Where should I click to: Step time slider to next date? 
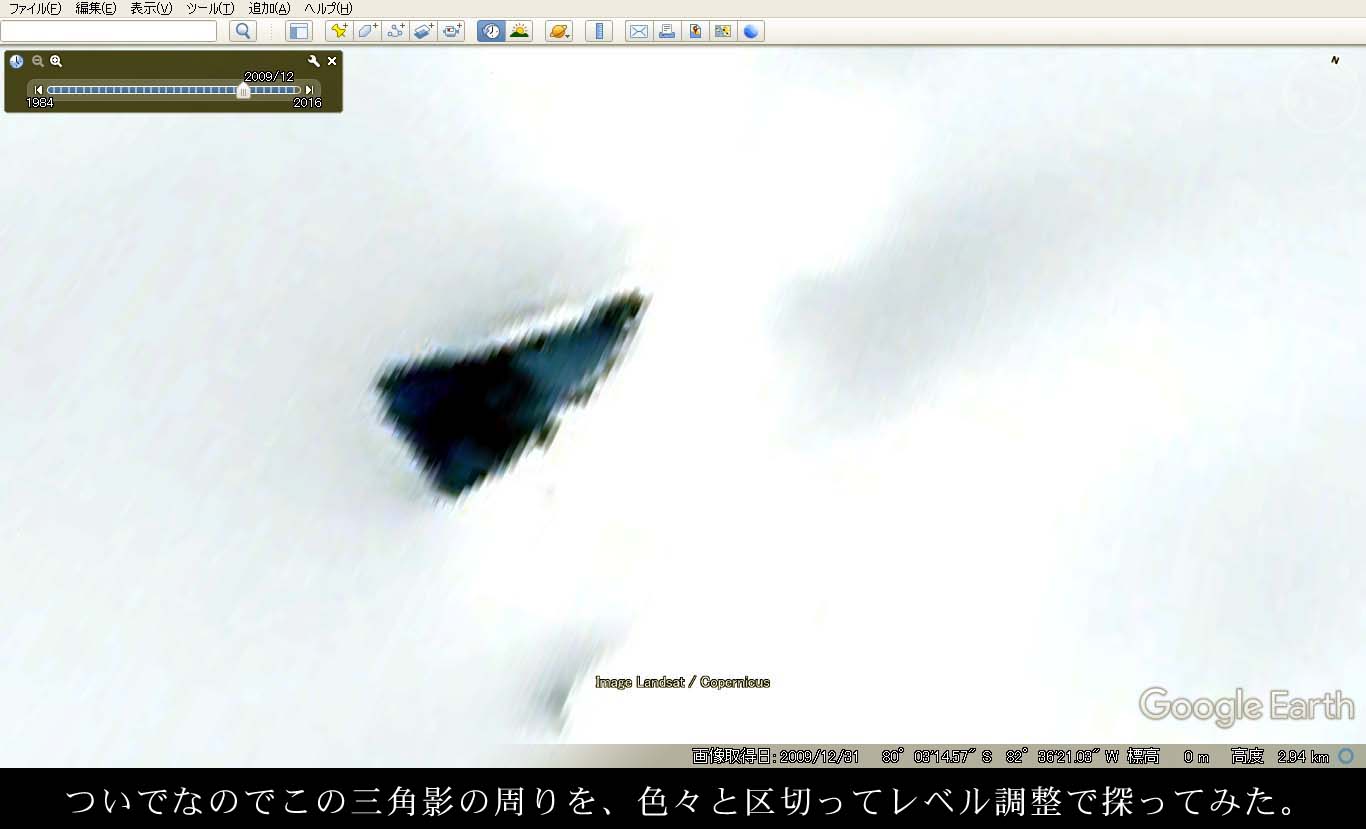tap(309, 90)
